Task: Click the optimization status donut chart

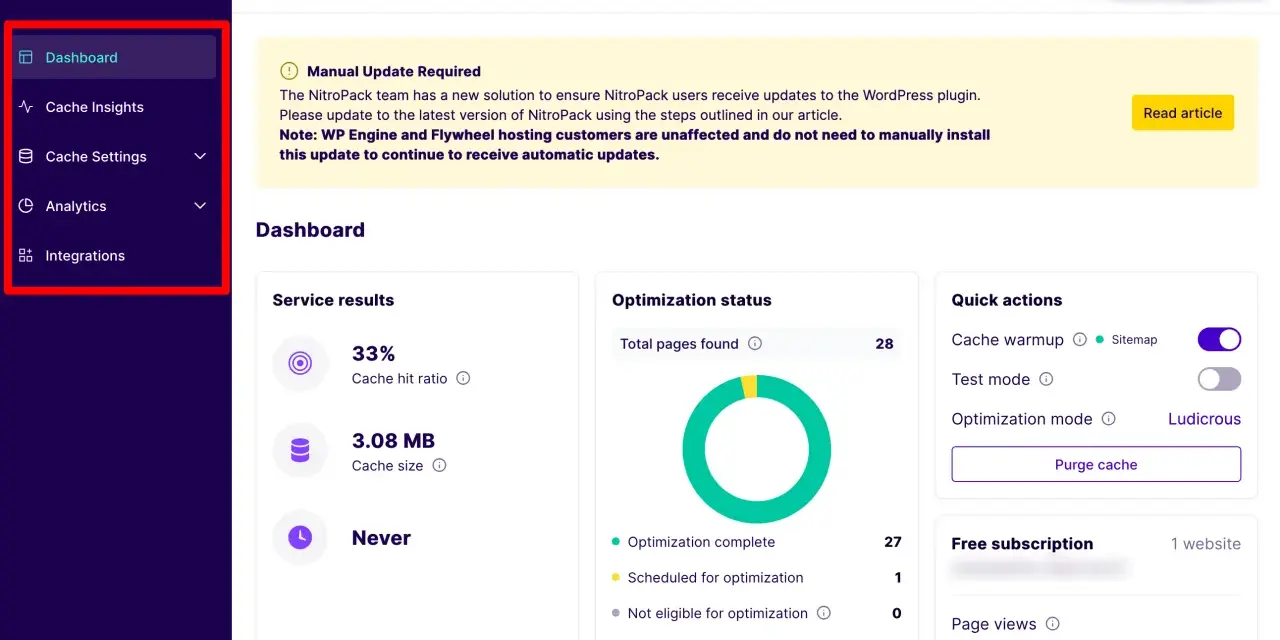Action: [x=757, y=449]
